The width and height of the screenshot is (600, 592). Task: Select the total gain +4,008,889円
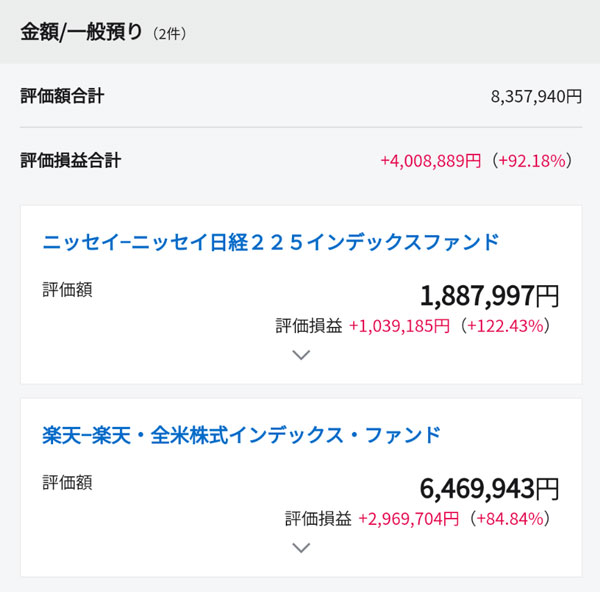[x=430, y=160]
